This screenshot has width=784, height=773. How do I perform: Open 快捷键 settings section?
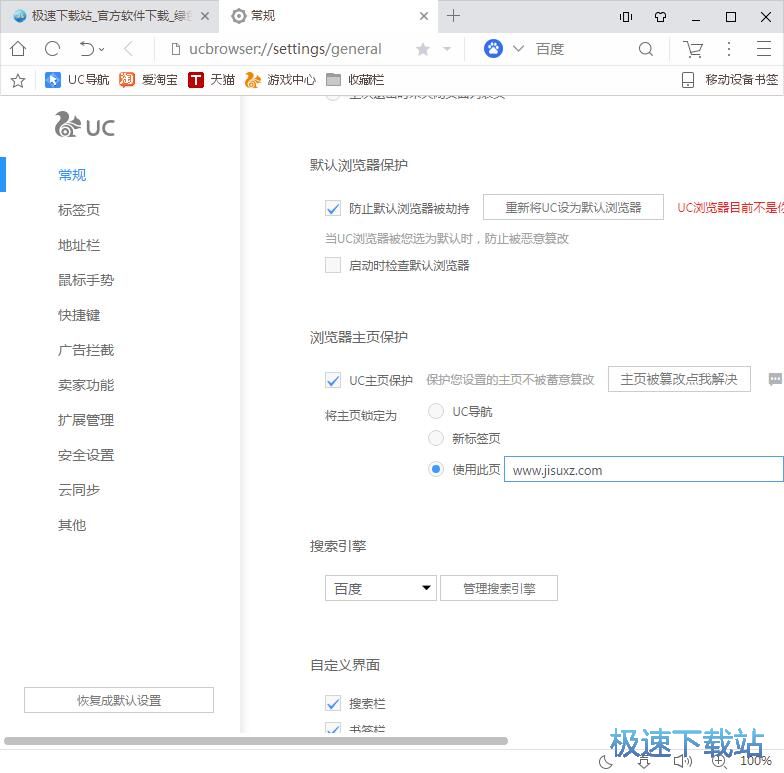(x=79, y=315)
